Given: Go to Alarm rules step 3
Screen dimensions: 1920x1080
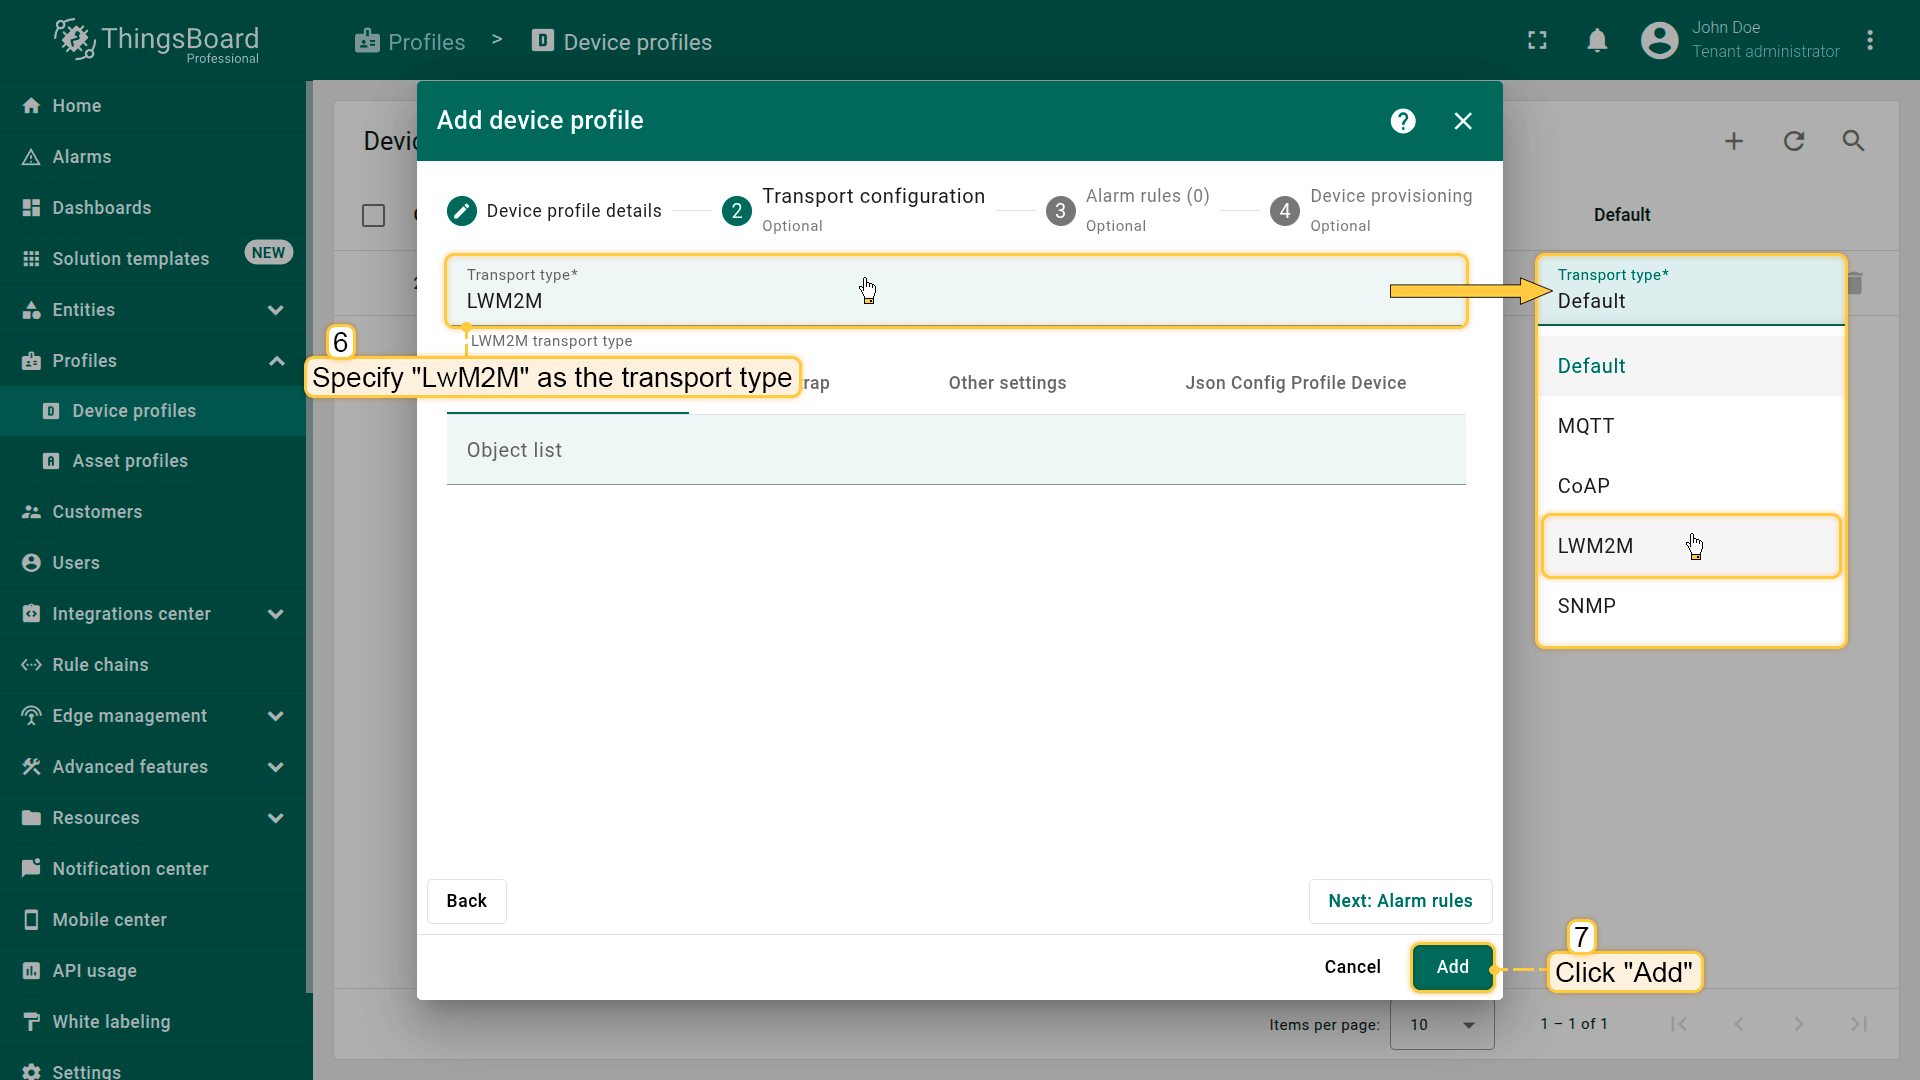Looking at the screenshot, I should (1061, 211).
